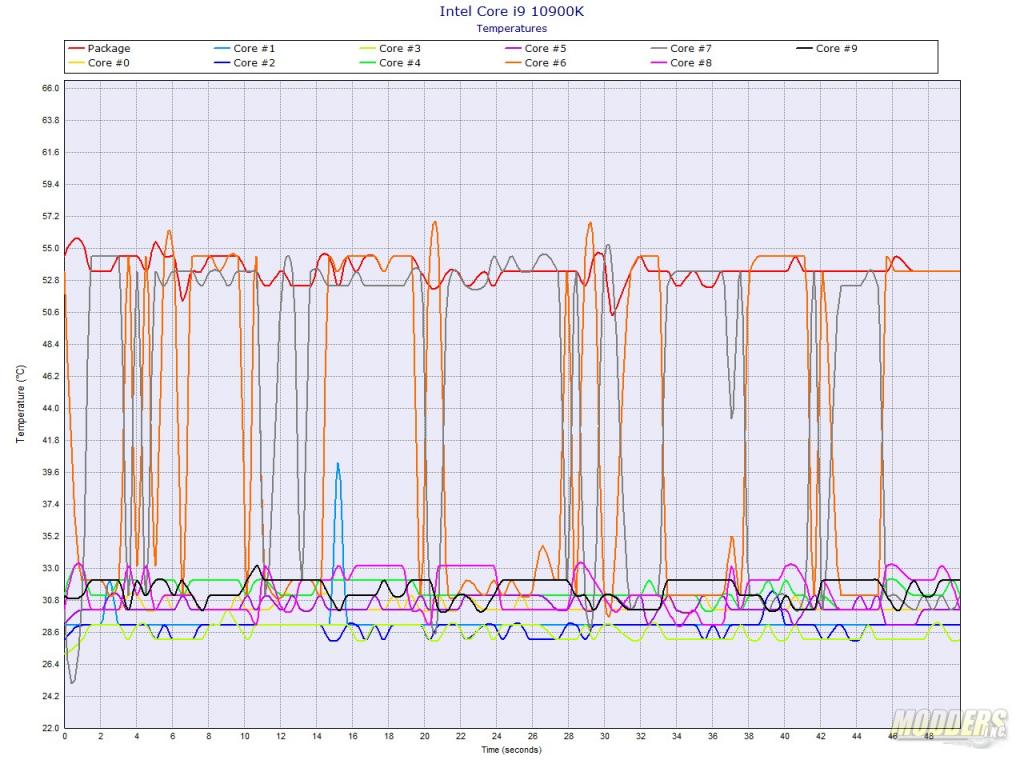This screenshot has width=1024, height=768.
Task: Toggle the Core #2 legend entry
Action: tap(254, 63)
